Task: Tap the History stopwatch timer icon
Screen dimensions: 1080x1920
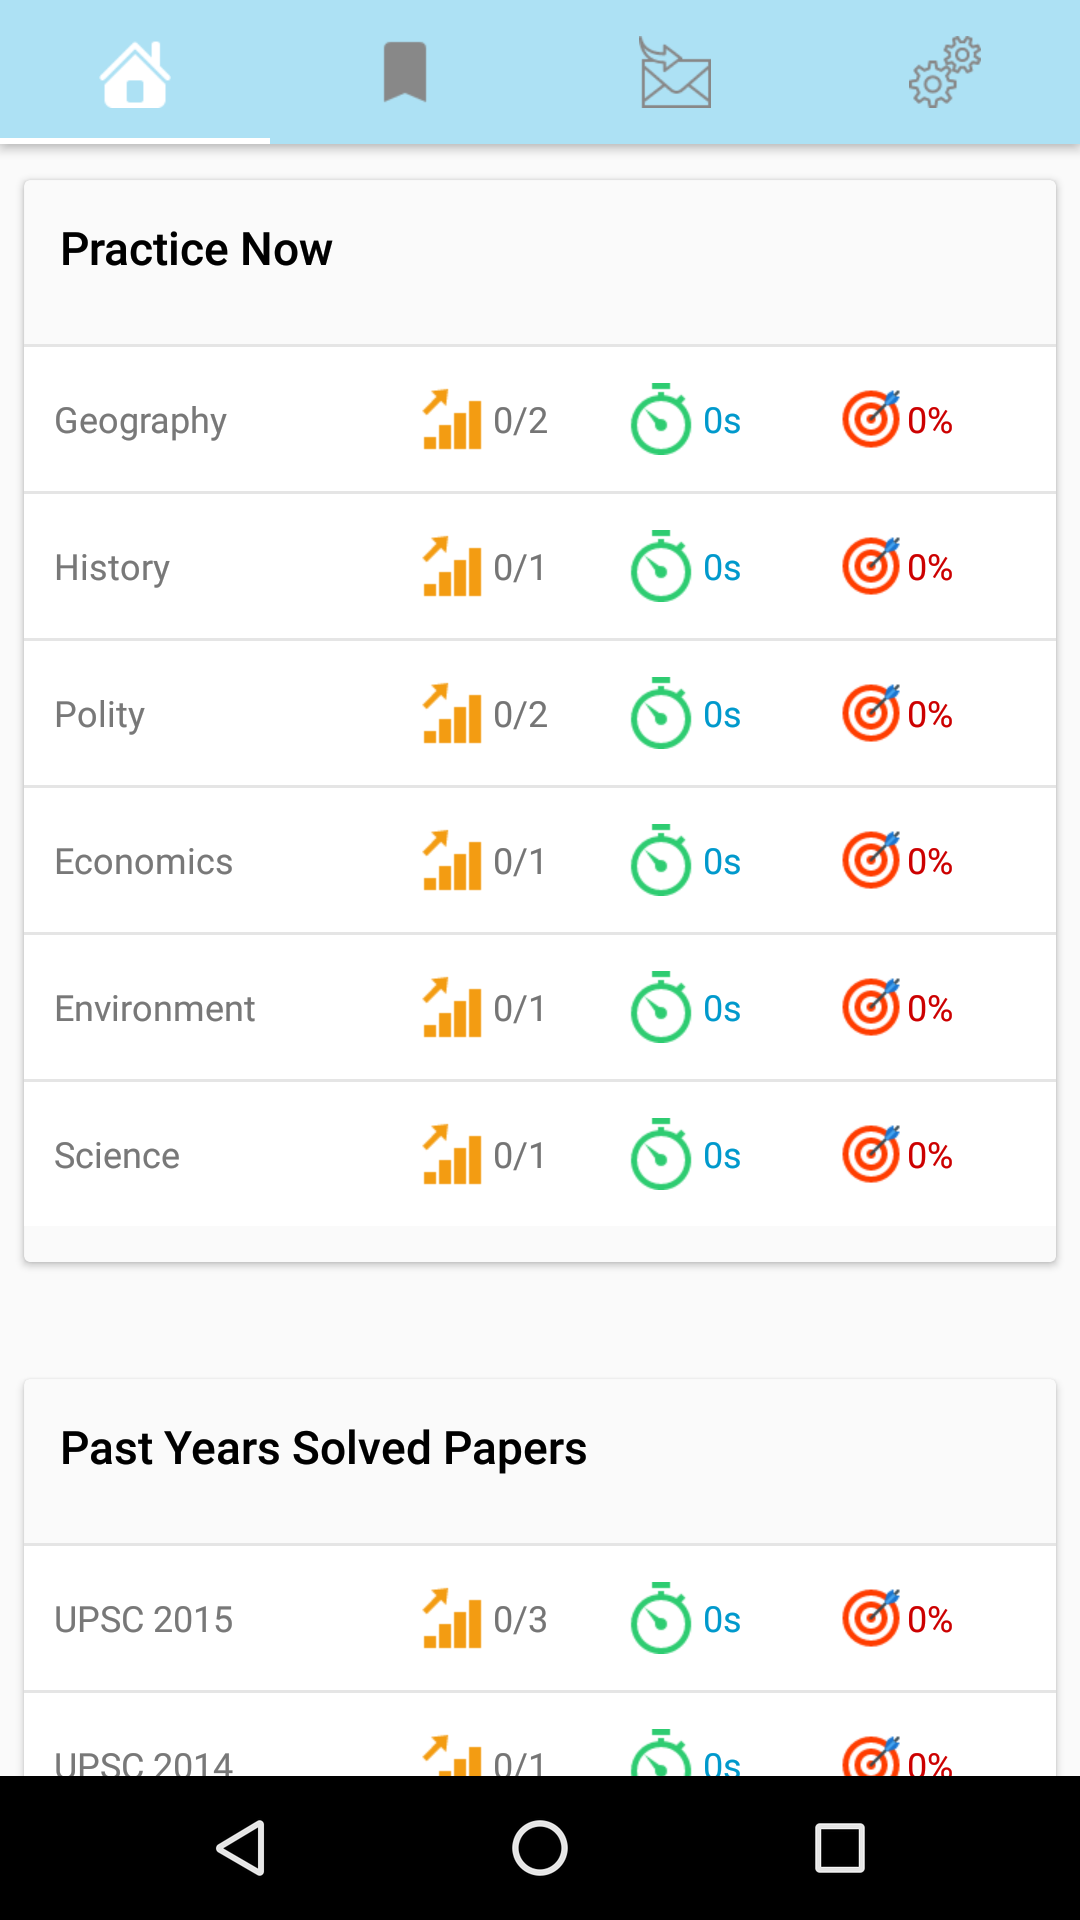Action: tap(660, 567)
